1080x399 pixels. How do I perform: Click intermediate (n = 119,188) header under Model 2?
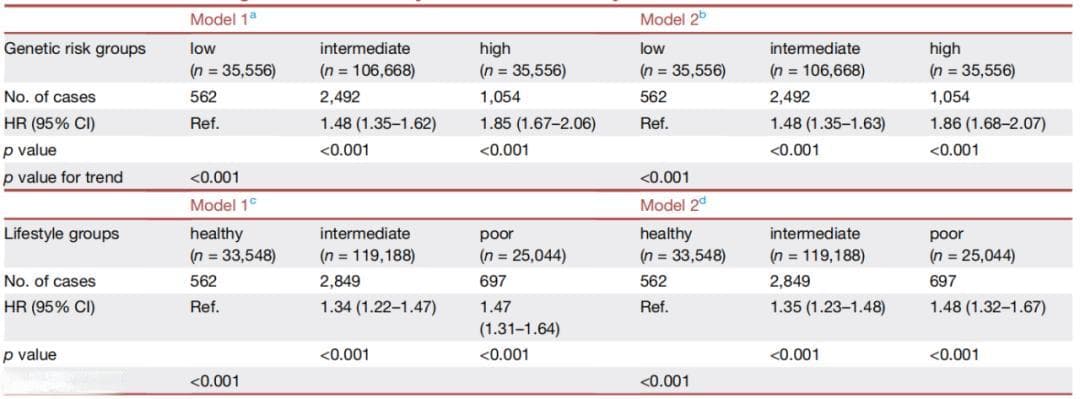tap(818, 245)
